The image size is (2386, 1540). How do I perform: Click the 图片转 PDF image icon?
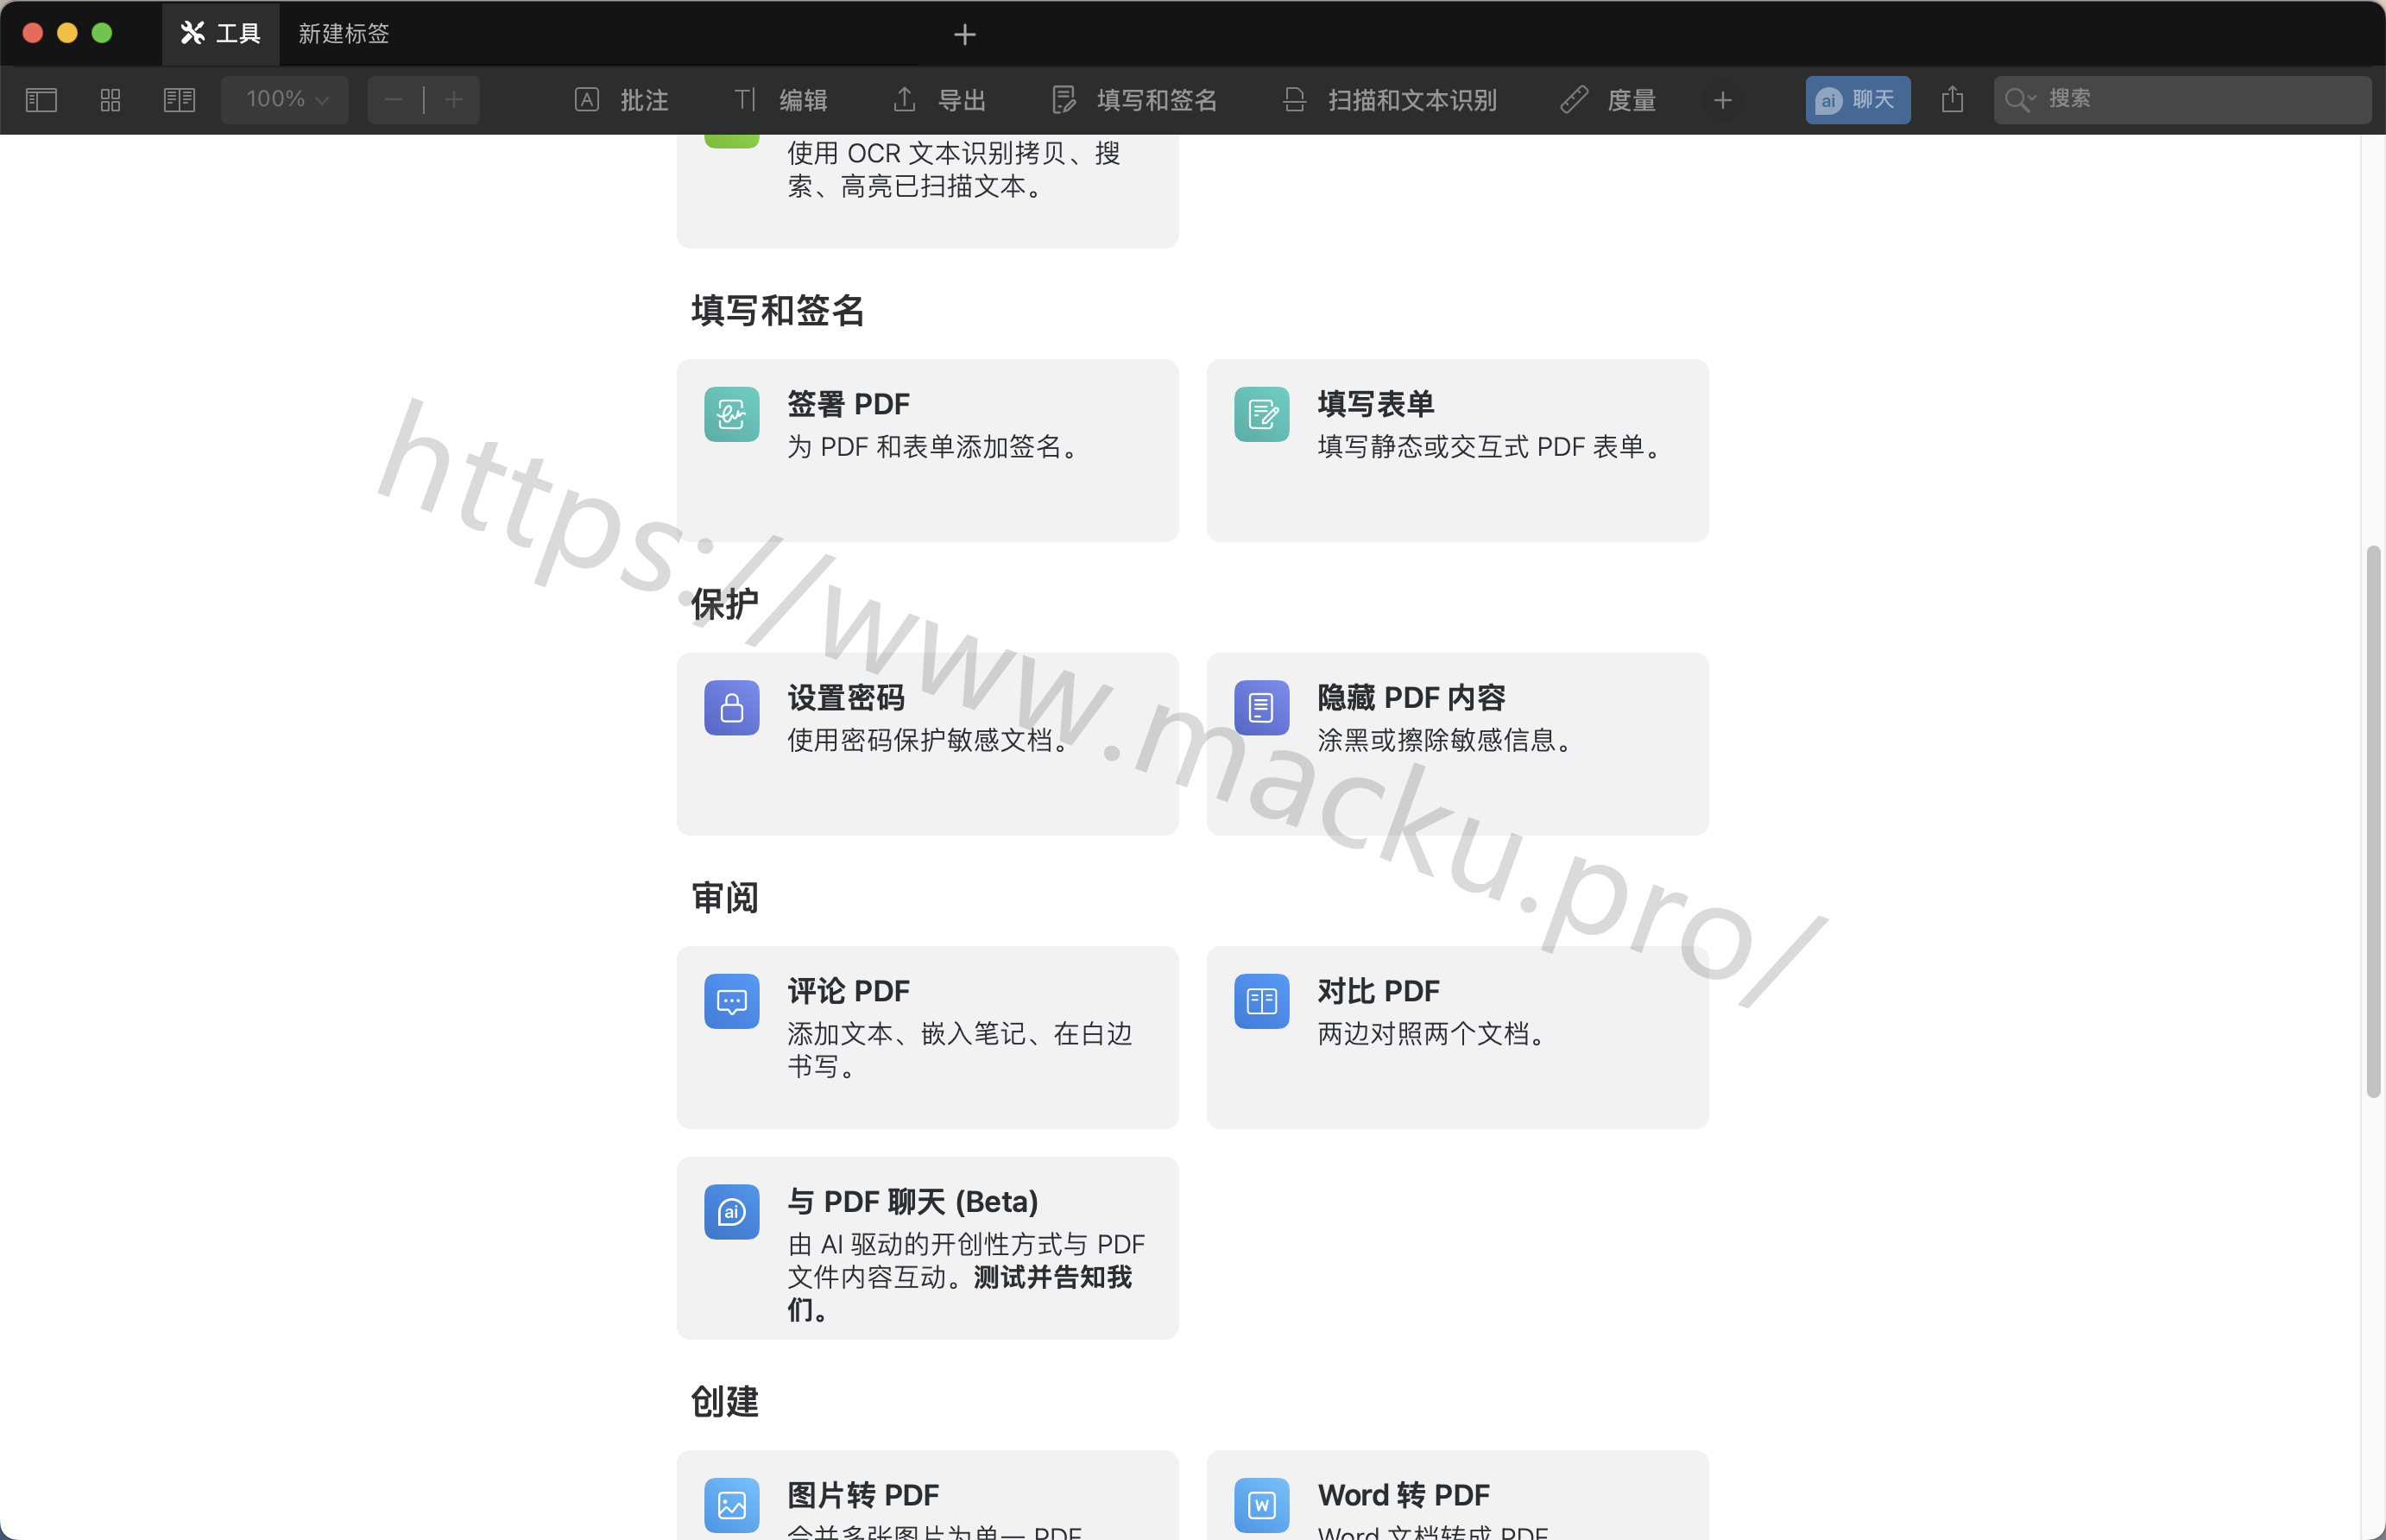coord(732,1505)
